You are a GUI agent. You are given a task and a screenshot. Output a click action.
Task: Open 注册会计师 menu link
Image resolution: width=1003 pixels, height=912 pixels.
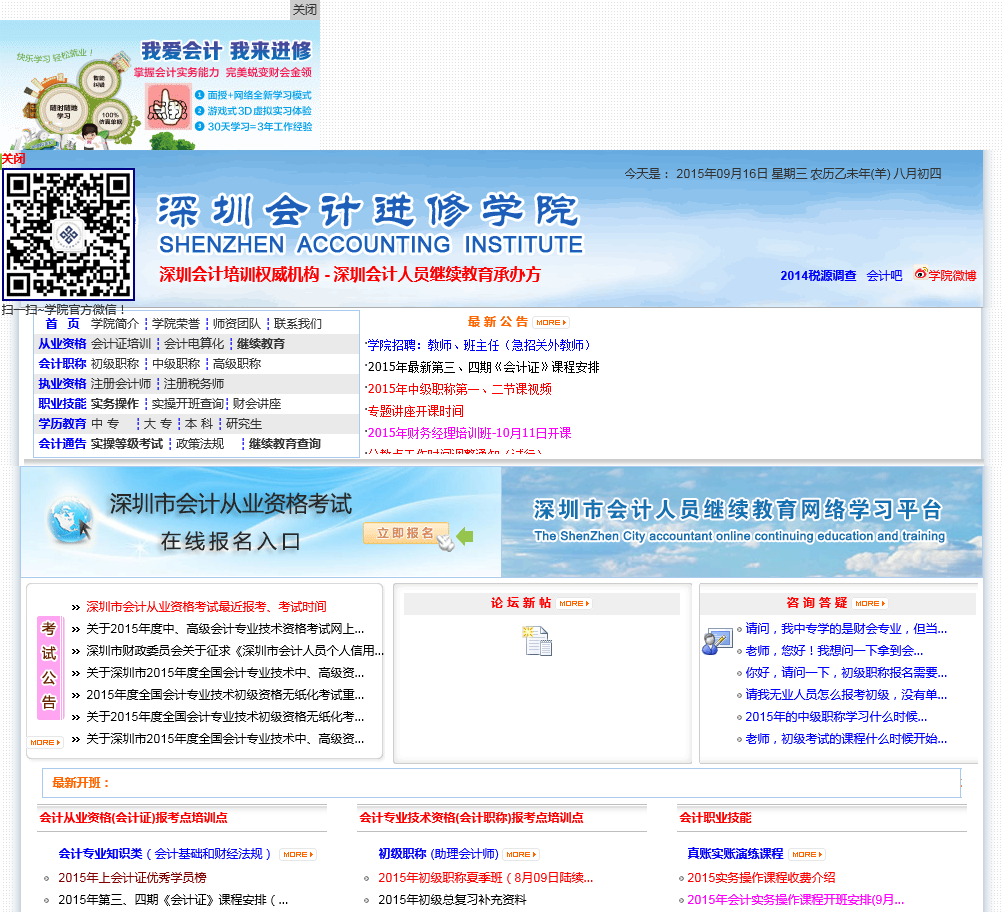[x=121, y=384]
